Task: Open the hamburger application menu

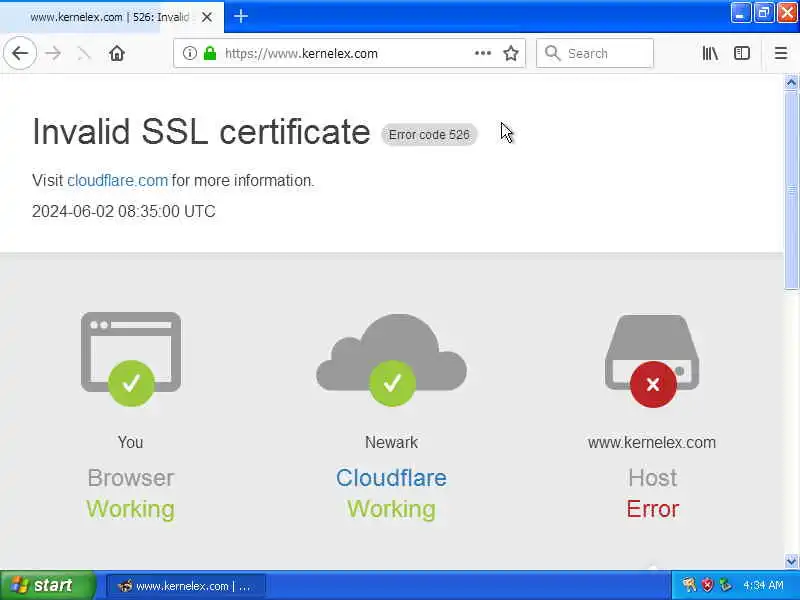Action: coord(781,53)
